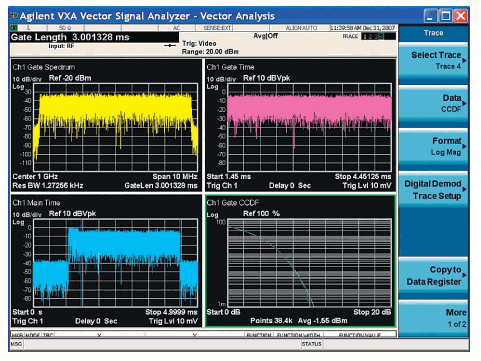This screenshot has width=481, height=361.
Task: Expand the Data CCDF softkey
Action: coord(434,103)
